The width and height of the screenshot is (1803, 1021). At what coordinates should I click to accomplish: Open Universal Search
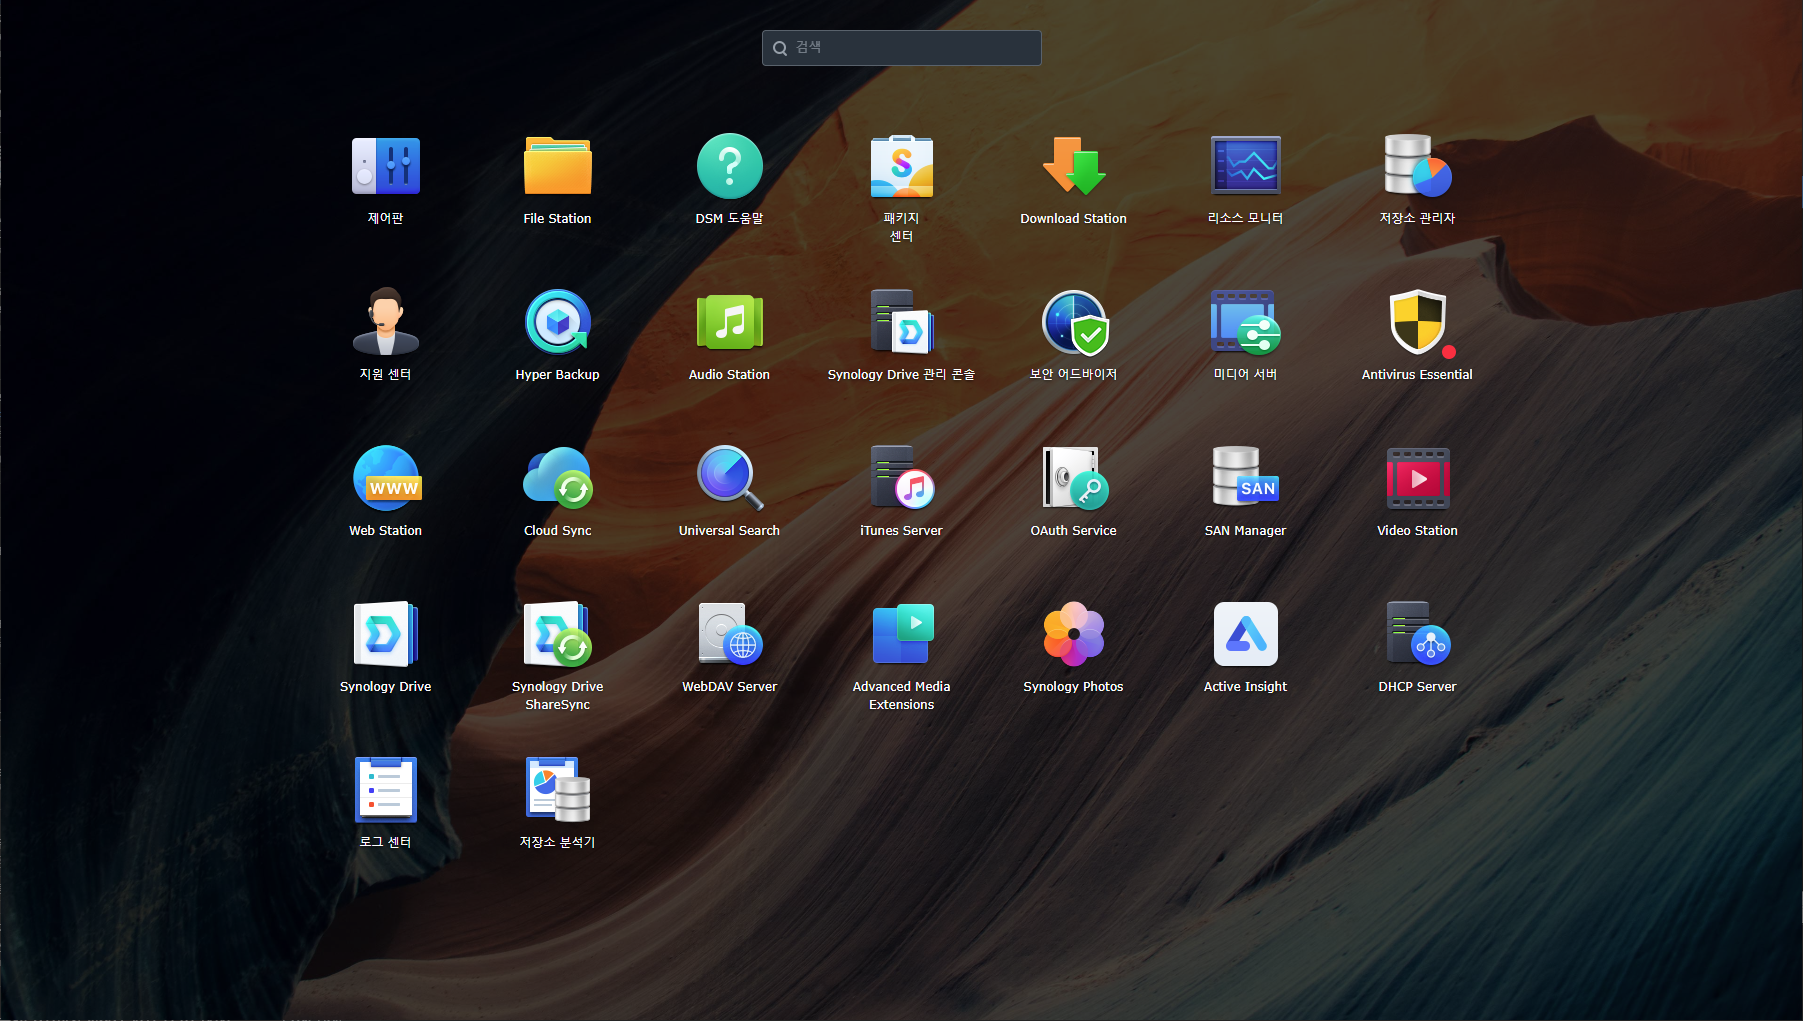coord(730,478)
